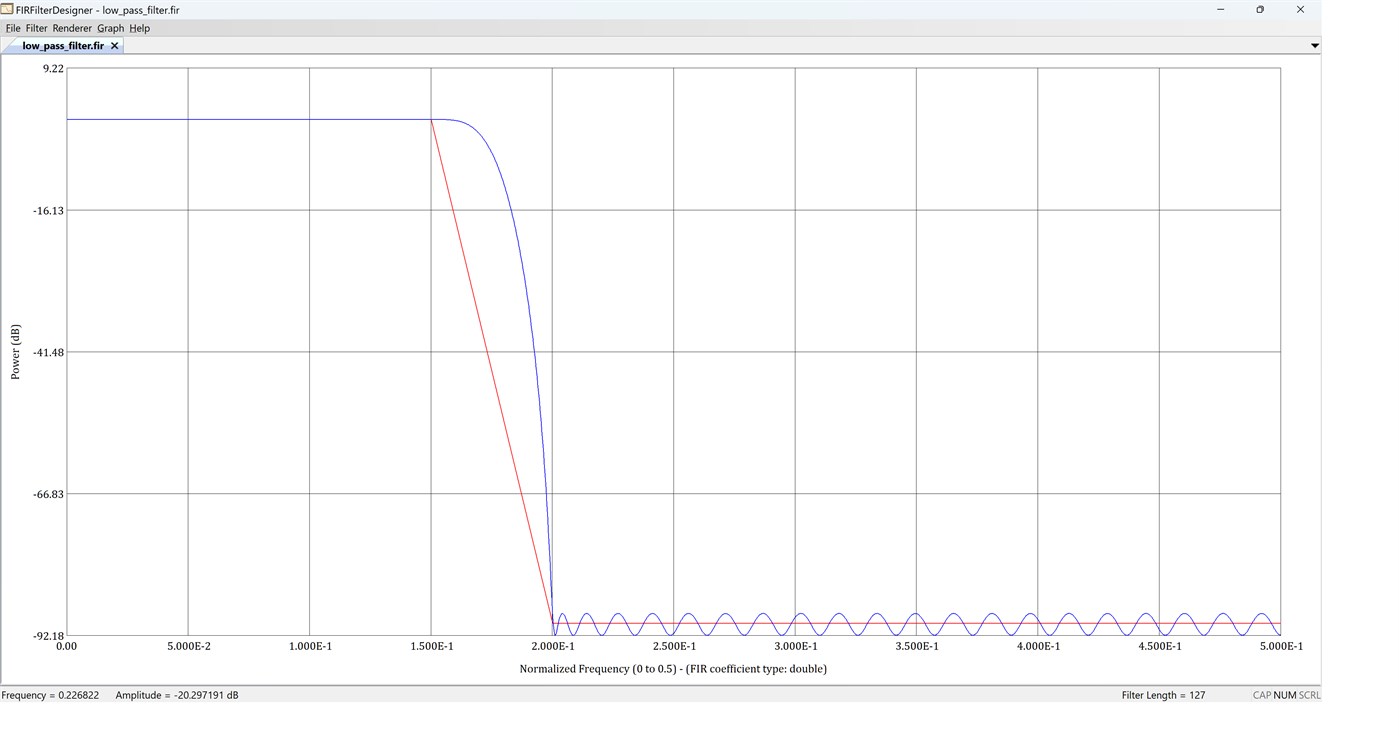Click the -16.13 y-axis value

click(47, 210)
